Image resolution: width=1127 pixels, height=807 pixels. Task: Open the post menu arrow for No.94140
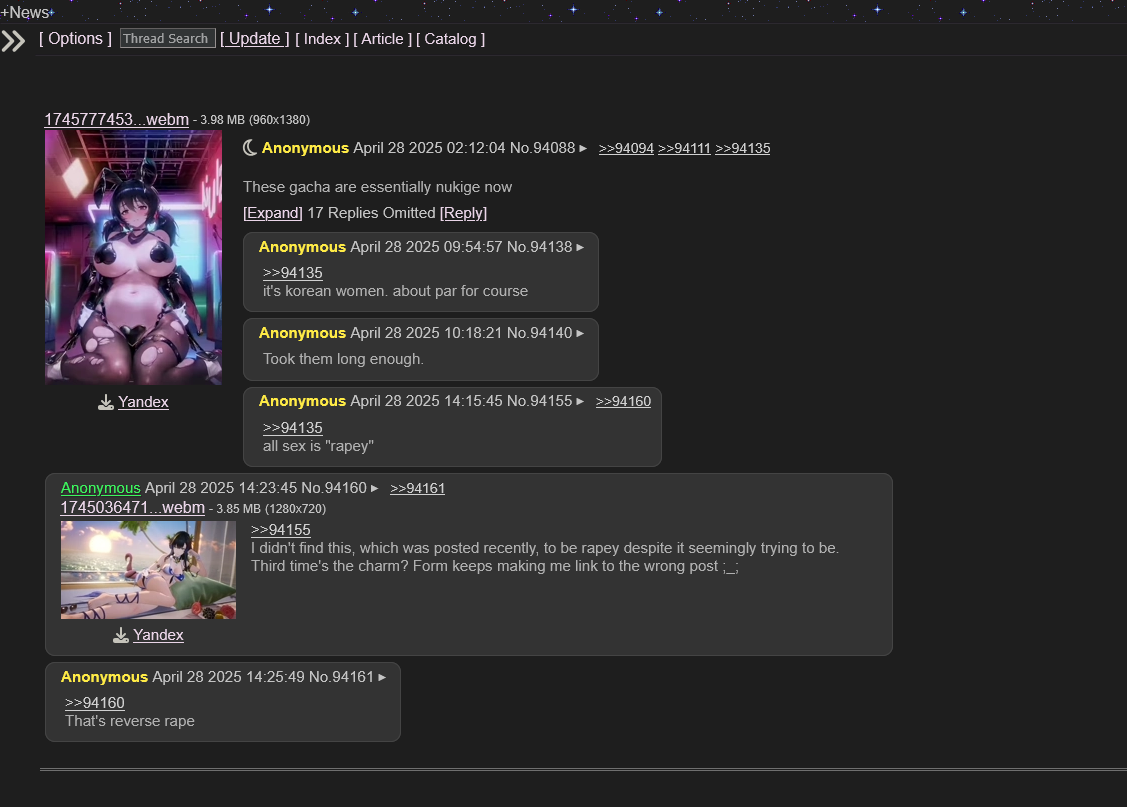(580, 333)
